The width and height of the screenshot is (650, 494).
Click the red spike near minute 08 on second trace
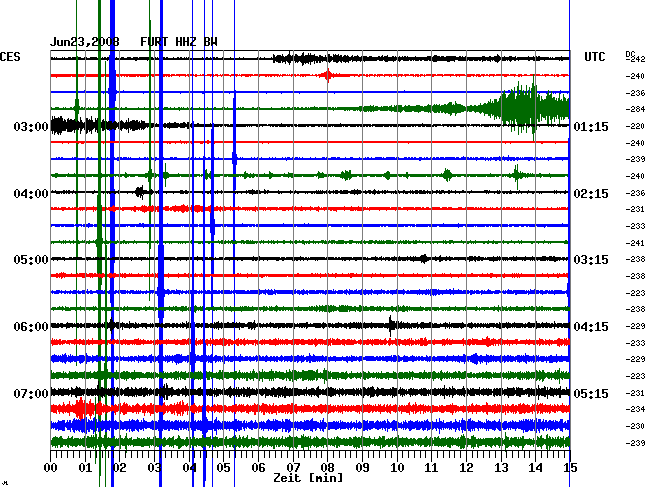click(328, 75)
